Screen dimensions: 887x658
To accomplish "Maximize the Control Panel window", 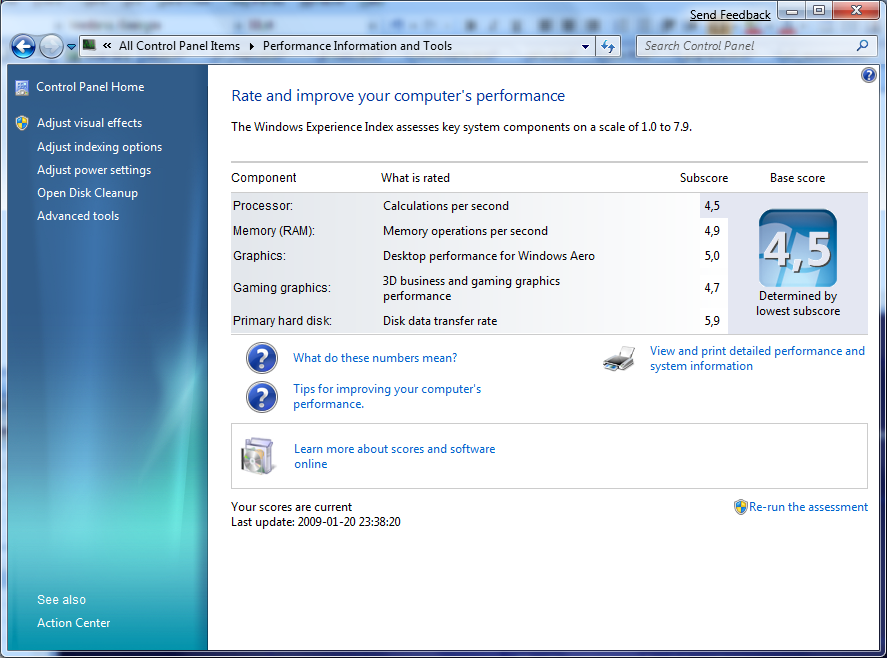I will pyautogui.click(x=819, y=11).
